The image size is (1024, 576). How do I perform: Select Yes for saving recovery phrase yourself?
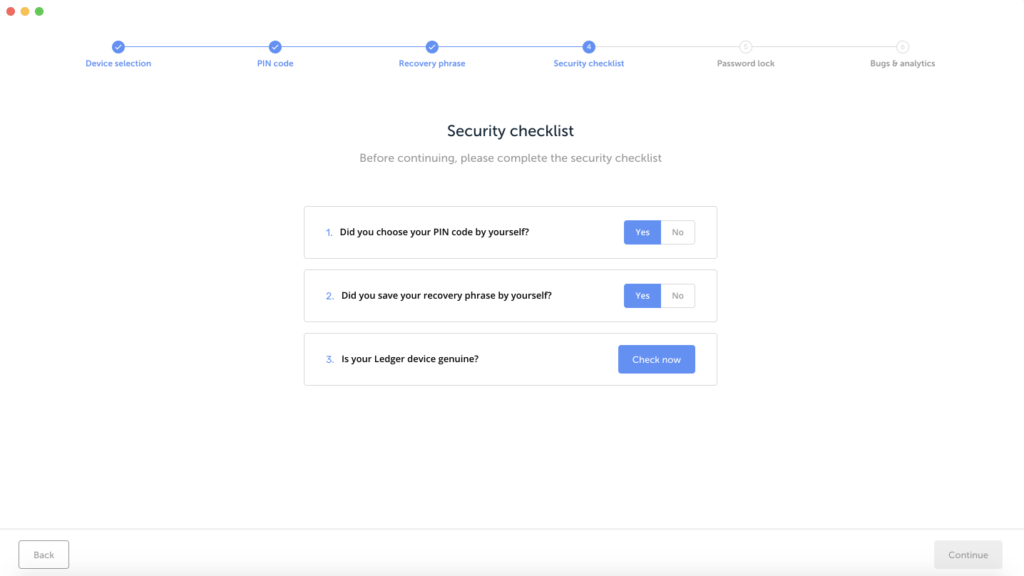[x=642, y=296]
